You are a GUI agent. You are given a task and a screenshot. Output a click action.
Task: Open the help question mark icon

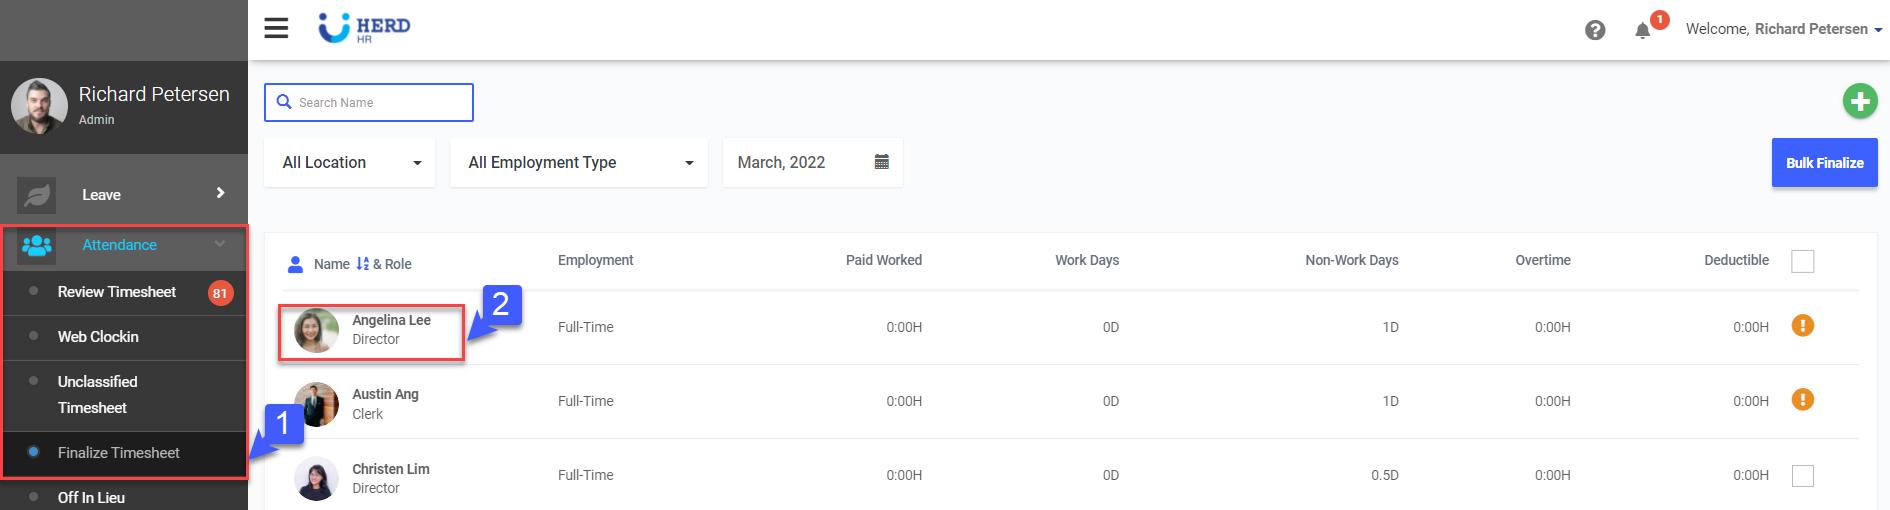point(1595,30)
